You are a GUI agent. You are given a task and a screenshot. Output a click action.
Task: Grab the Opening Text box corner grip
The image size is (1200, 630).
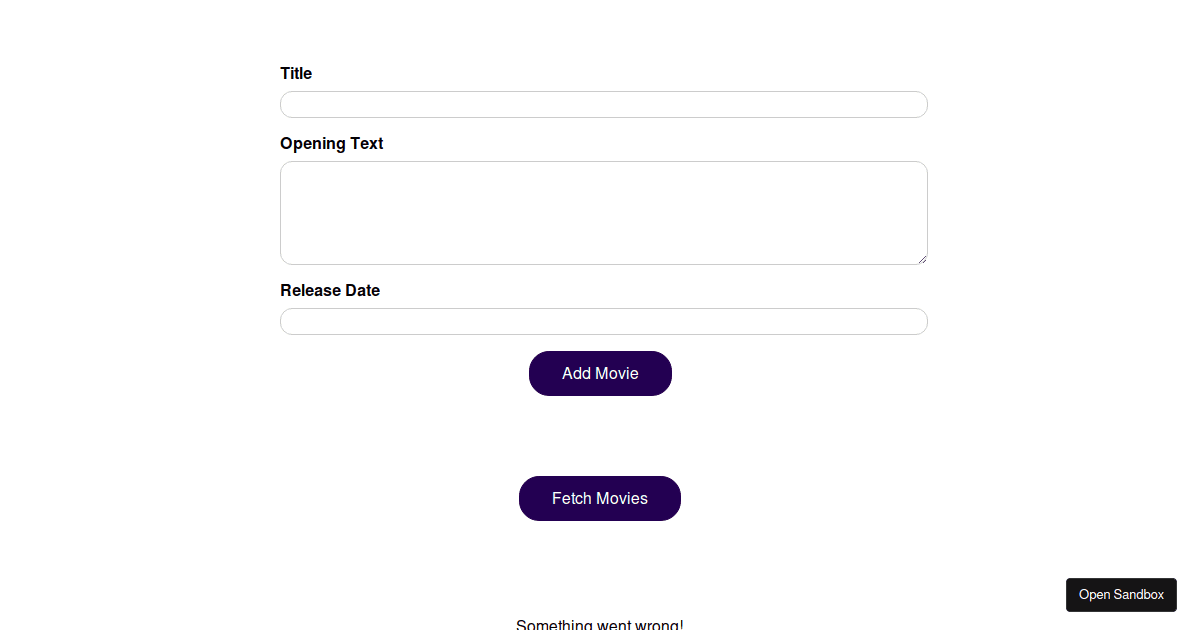coord(922,259)
